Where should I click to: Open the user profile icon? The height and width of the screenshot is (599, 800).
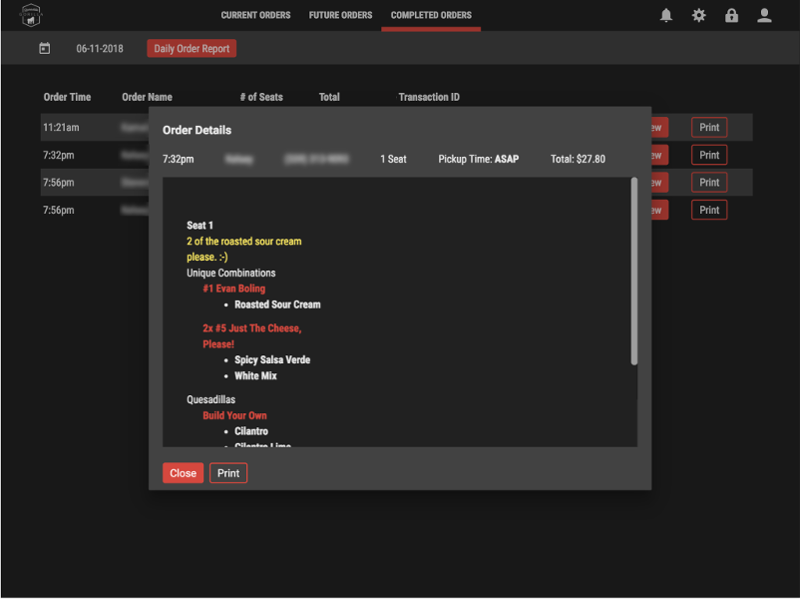click(x=764, y=15)
